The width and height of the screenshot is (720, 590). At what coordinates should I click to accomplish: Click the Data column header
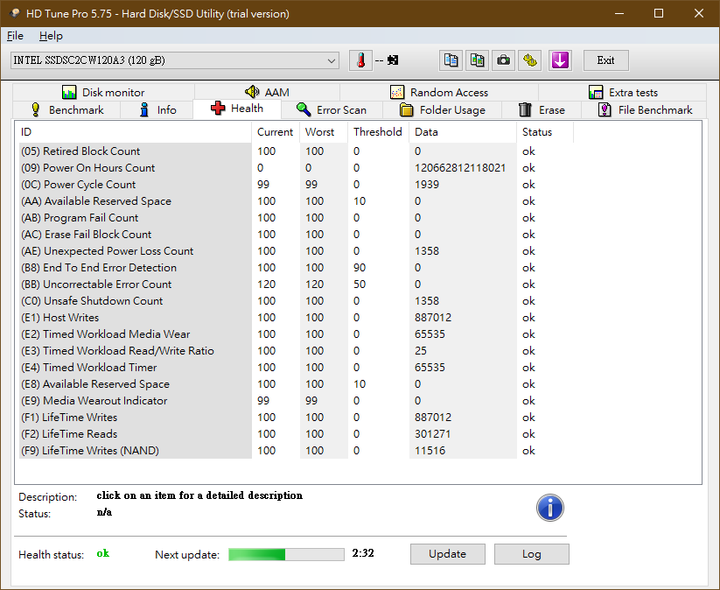tap(462, 132)
